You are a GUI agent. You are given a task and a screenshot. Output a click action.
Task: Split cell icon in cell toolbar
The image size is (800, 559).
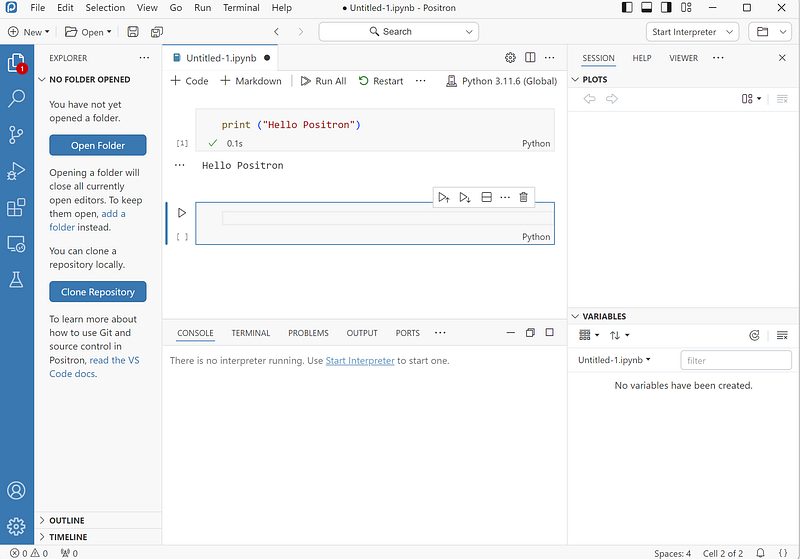486,197
